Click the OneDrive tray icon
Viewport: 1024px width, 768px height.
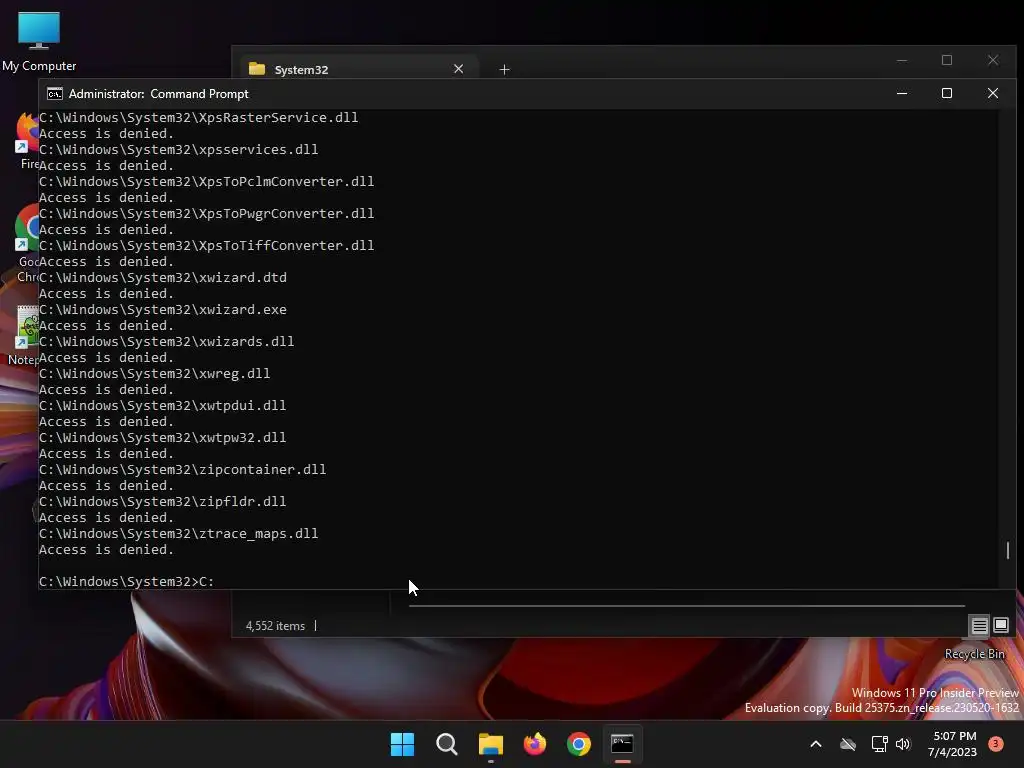pyautogui.click(x=848, y=744)
